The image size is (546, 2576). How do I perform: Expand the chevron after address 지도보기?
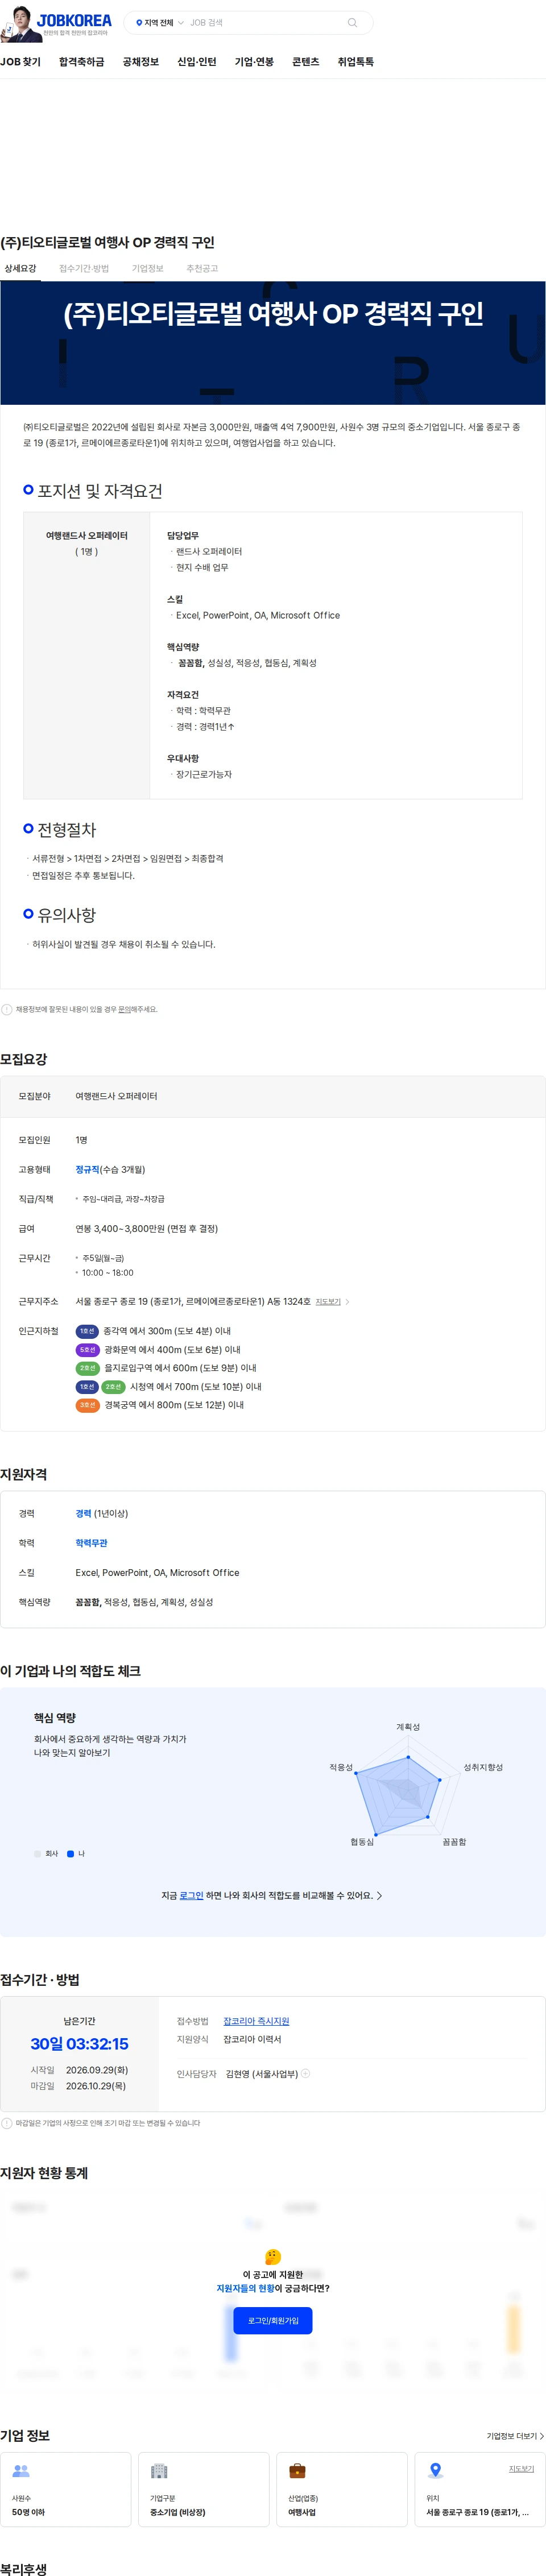[x=347, y=1301]
